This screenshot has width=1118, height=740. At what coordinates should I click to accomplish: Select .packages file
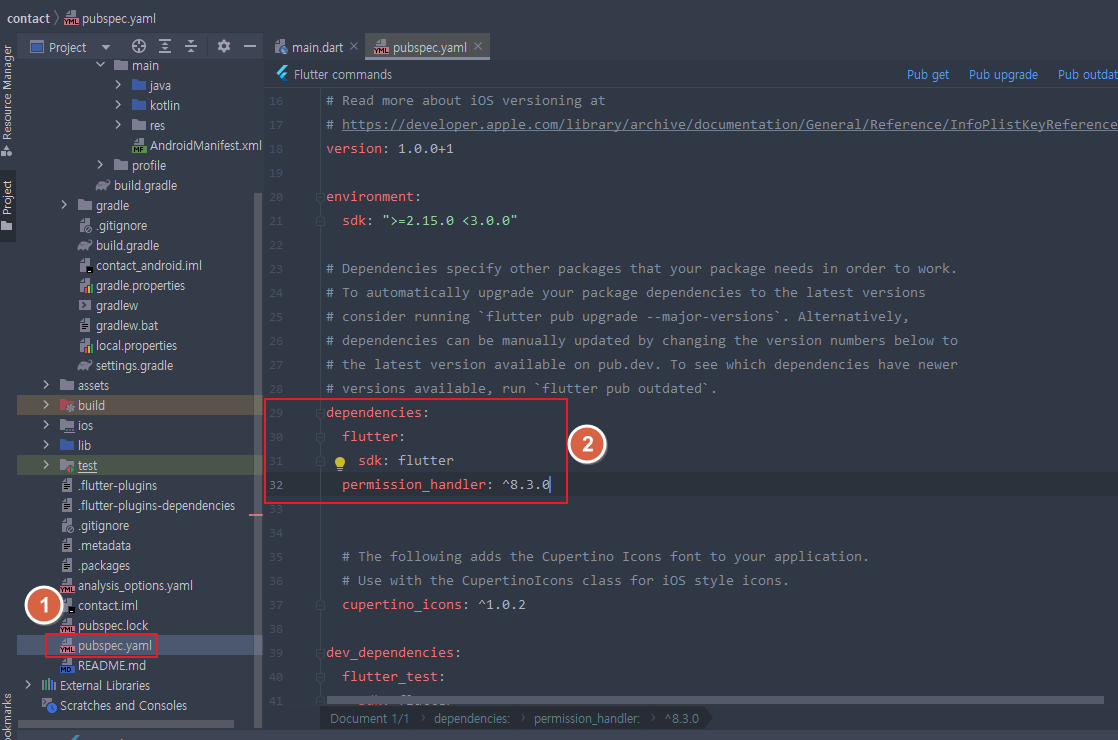96,565
